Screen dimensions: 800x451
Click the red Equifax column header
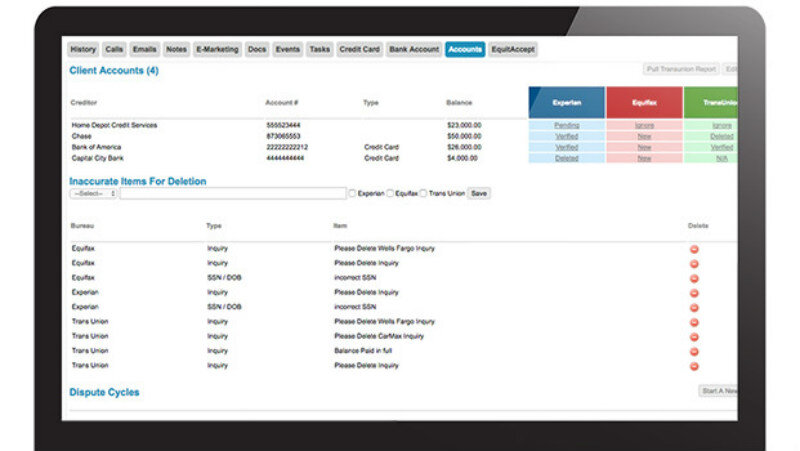click(643, 102)
